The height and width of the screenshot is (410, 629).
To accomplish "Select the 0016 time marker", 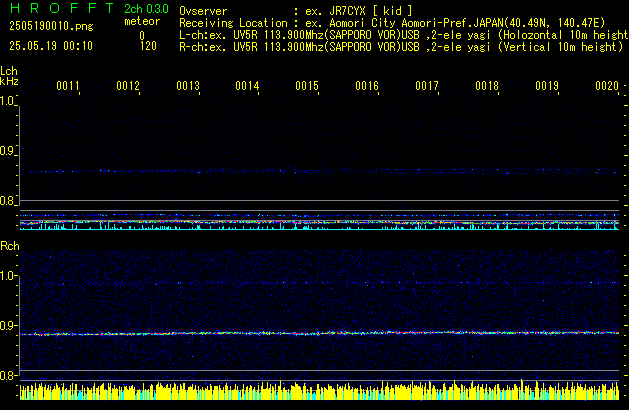I will (367, 86).
